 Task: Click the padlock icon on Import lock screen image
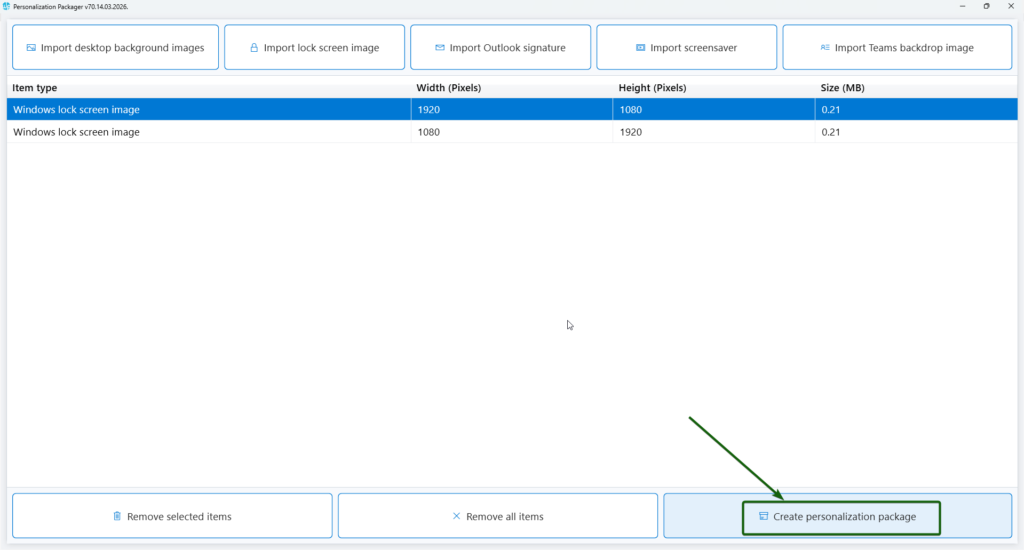point(254,48)
